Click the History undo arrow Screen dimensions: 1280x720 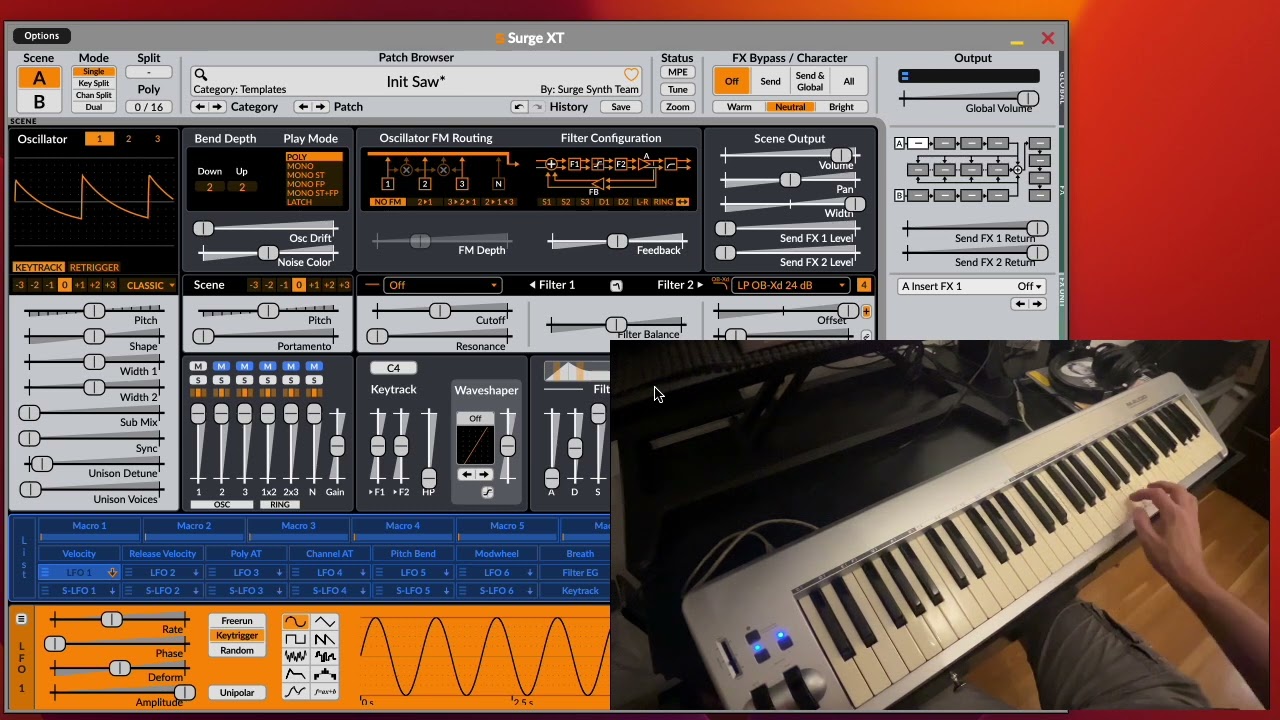click(518, 107)
